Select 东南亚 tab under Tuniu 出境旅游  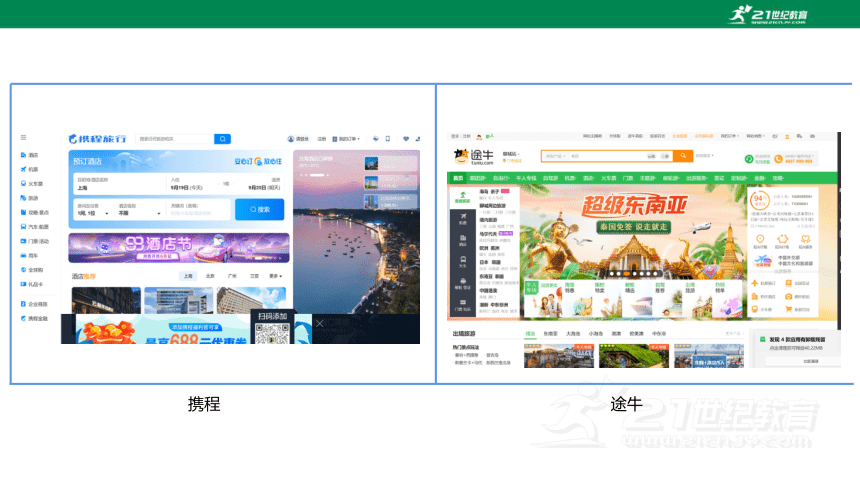[x=550, y=334]
